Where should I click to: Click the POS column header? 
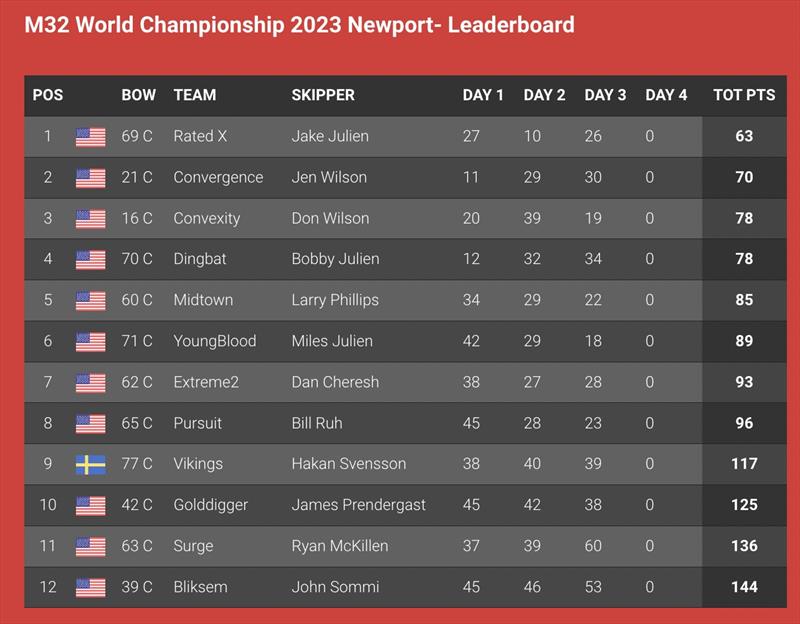pyautogui.click(x=48, y=95)
